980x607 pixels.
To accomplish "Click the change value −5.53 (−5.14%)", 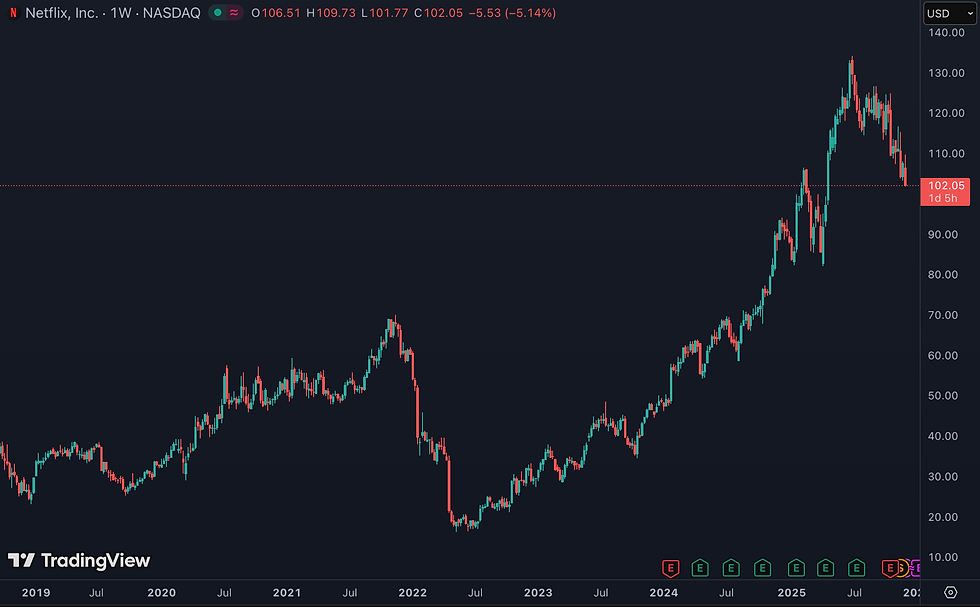I will (512, 13).
